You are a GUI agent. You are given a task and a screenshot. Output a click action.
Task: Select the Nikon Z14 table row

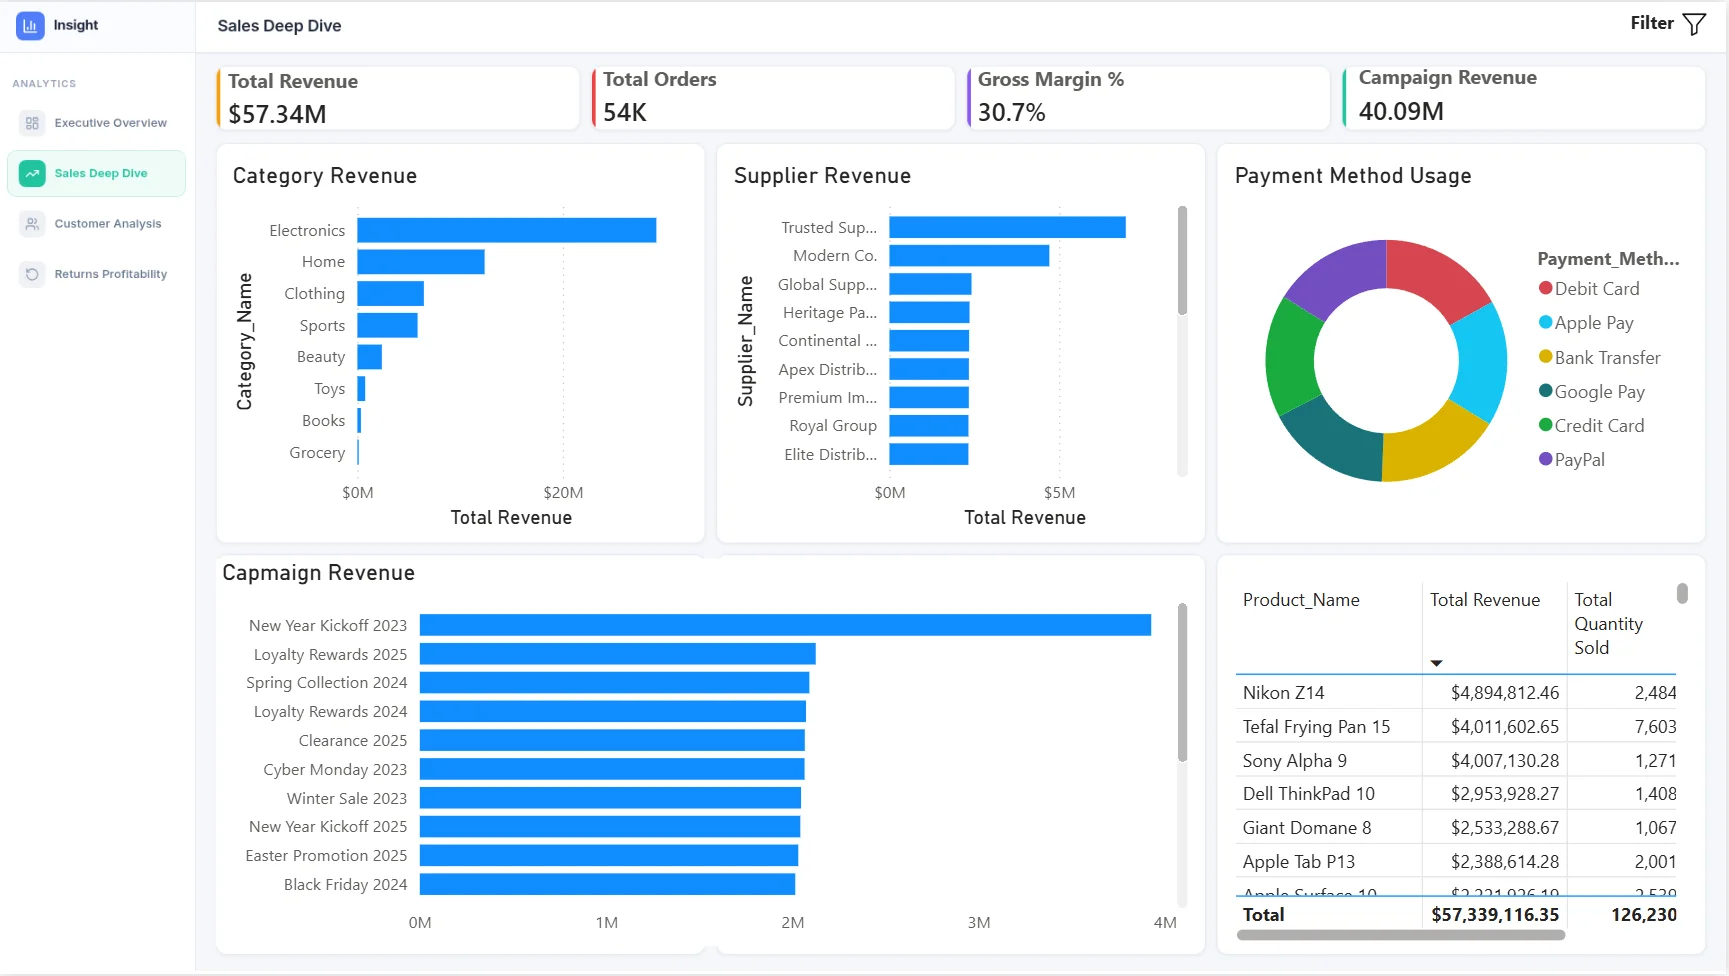[1458, 692]
